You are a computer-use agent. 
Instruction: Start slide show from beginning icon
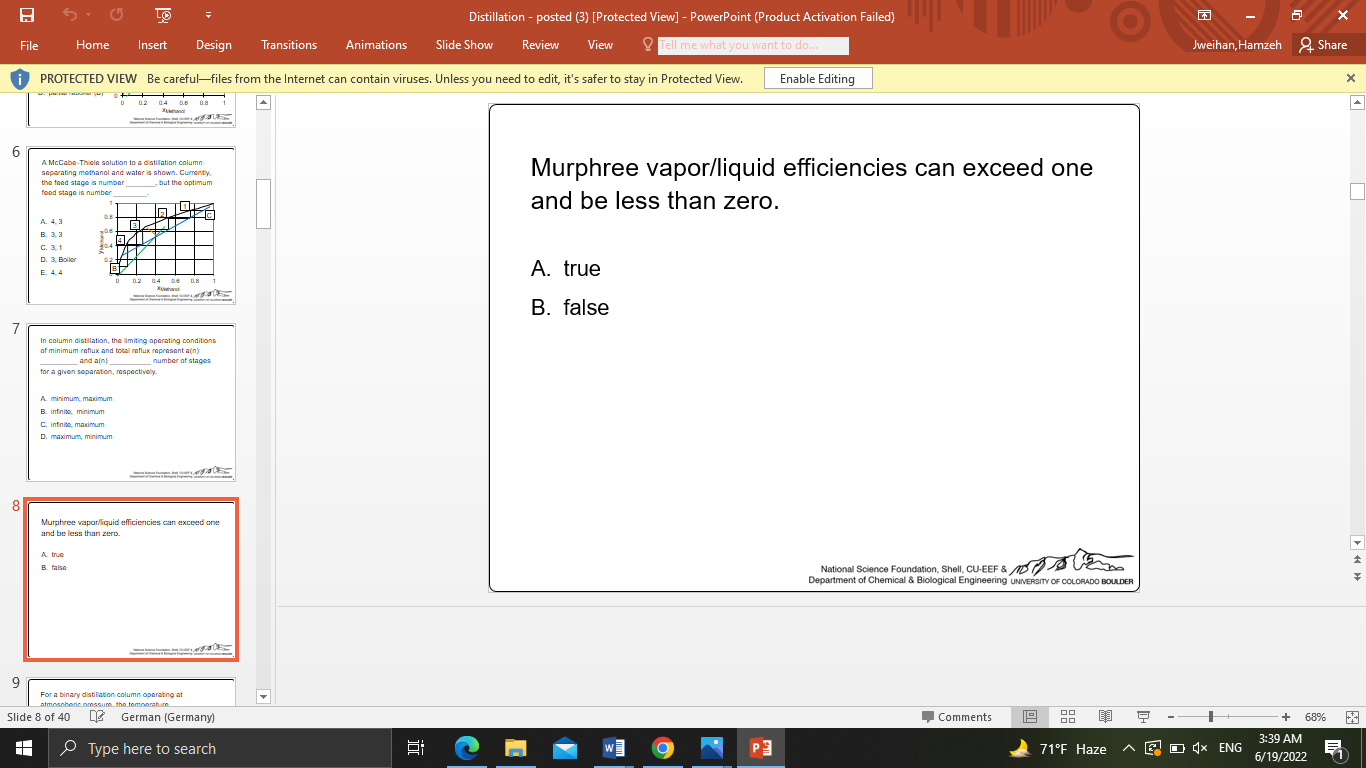[x=164, y=15]
